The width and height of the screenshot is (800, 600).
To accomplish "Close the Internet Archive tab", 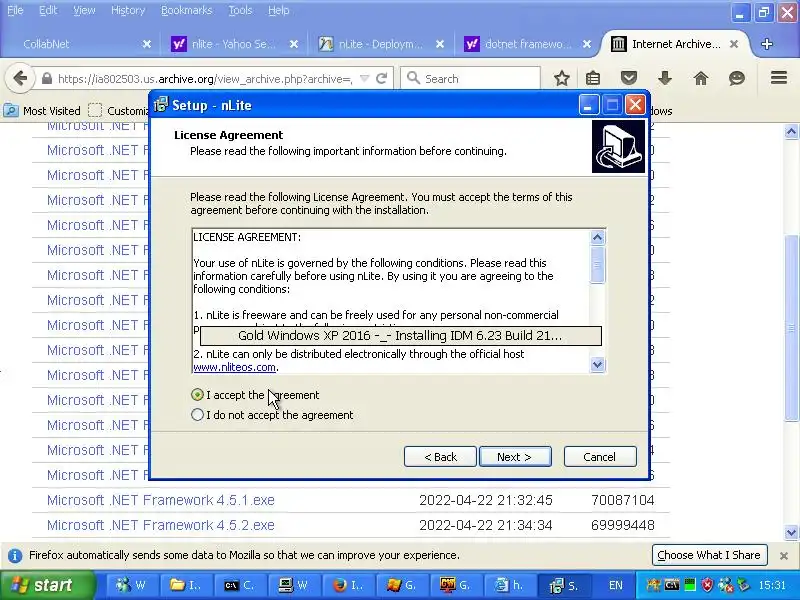I will tap(734, 44).
